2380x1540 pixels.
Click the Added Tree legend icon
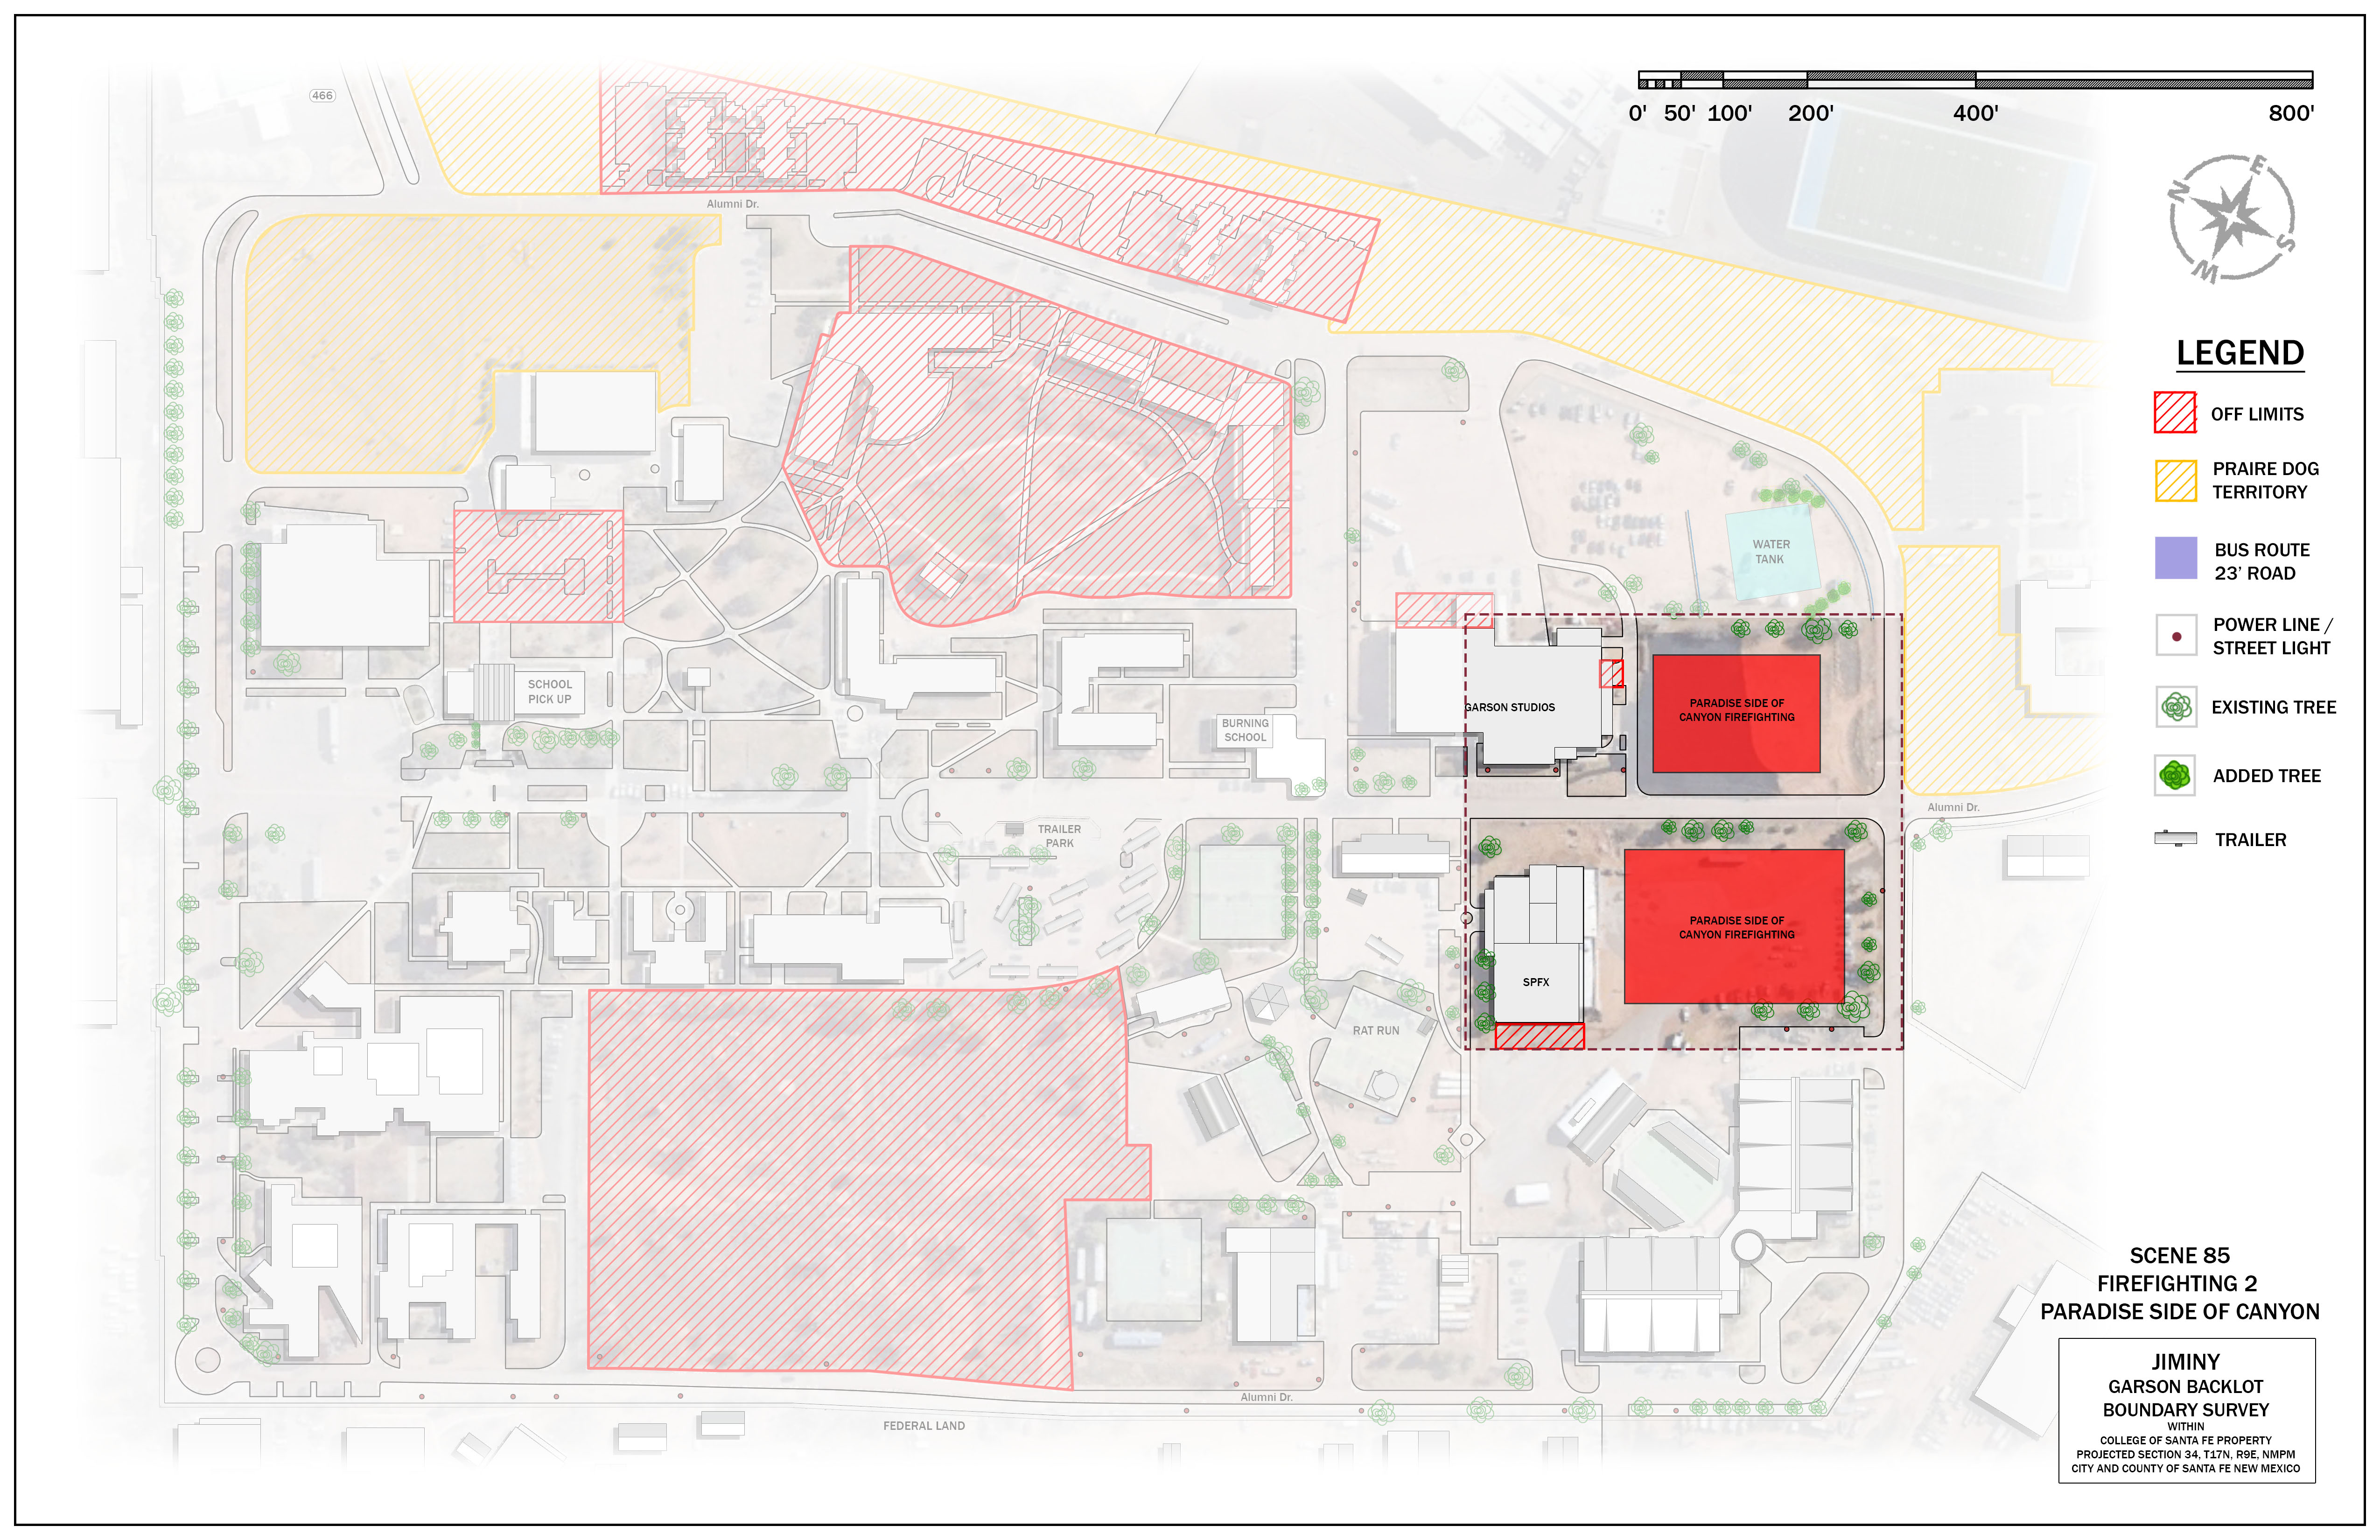point(2176,775)
